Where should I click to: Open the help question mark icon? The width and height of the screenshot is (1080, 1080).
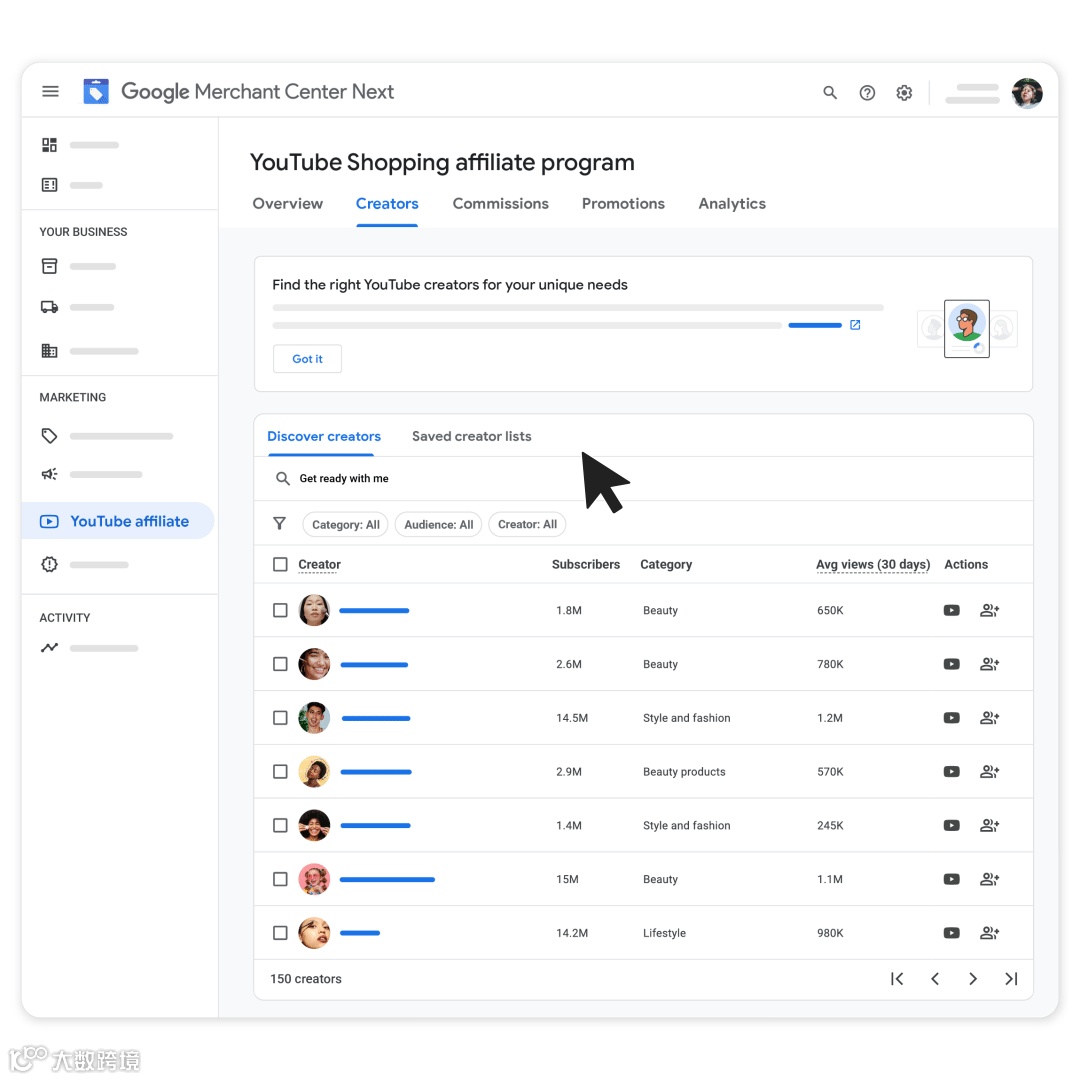coord(867,92)
